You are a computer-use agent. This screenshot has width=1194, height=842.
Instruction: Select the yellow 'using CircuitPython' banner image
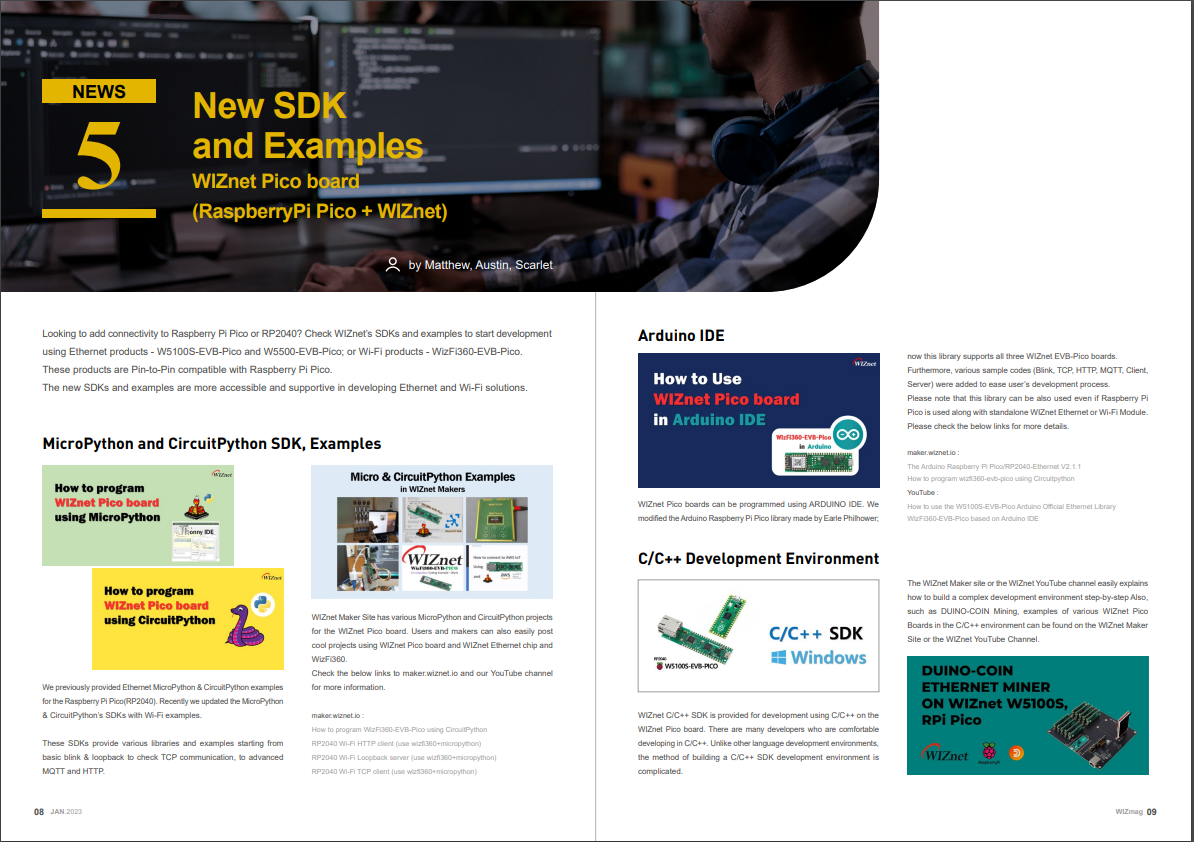point(188,619)
